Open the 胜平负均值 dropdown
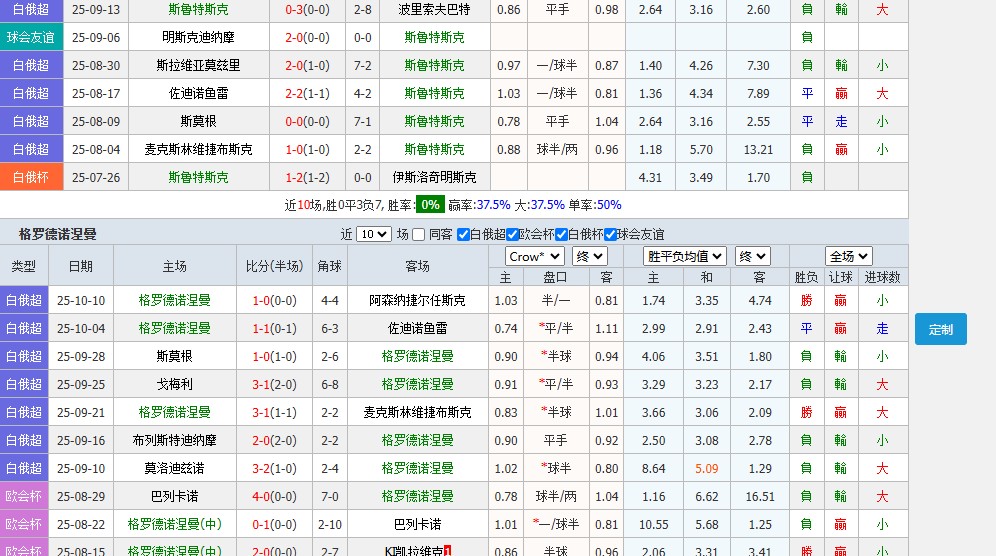Screen dimensions: 996x556 tap(685, 256)
